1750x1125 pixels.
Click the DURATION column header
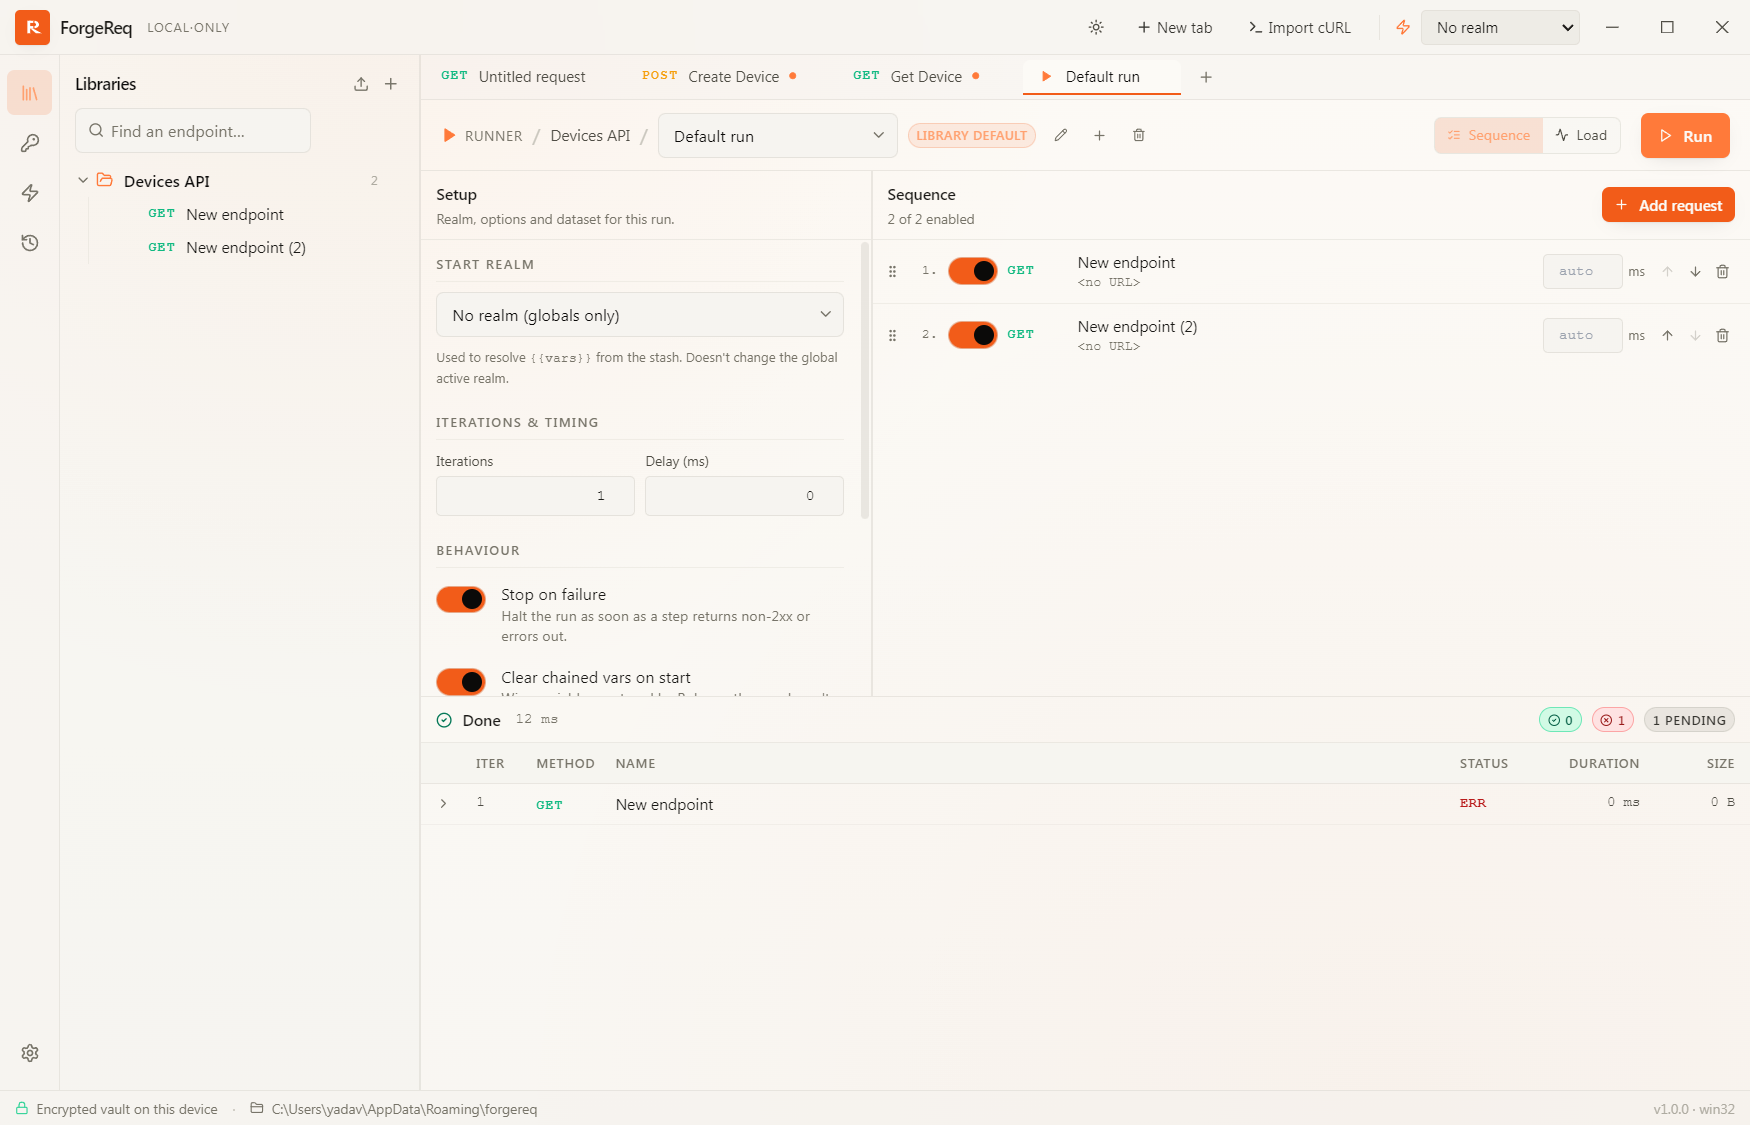[x=1604, y=763]
